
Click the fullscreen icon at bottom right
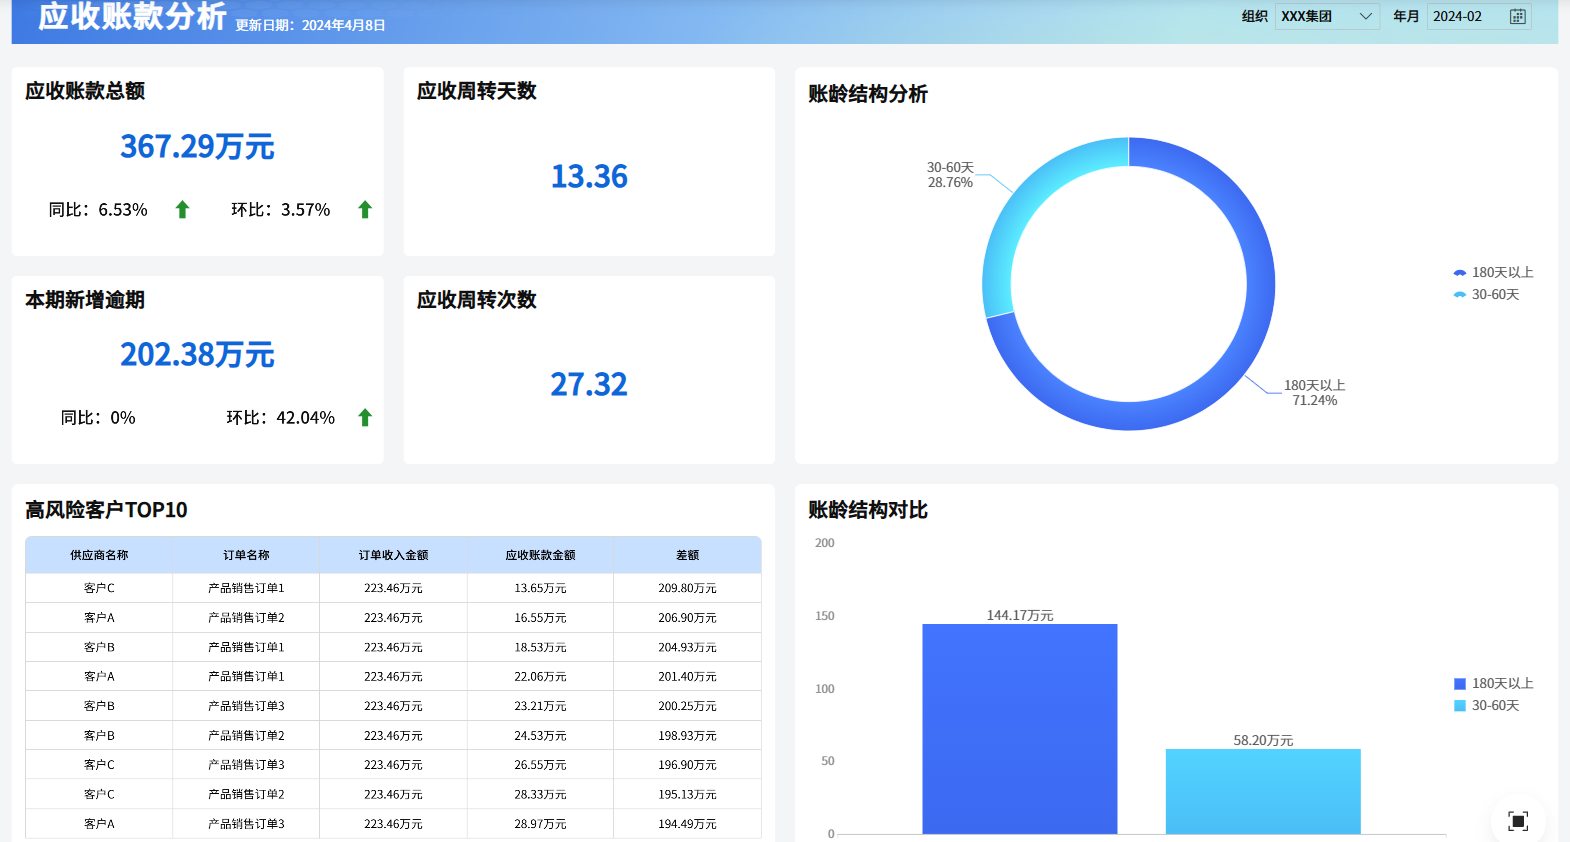1518,821
